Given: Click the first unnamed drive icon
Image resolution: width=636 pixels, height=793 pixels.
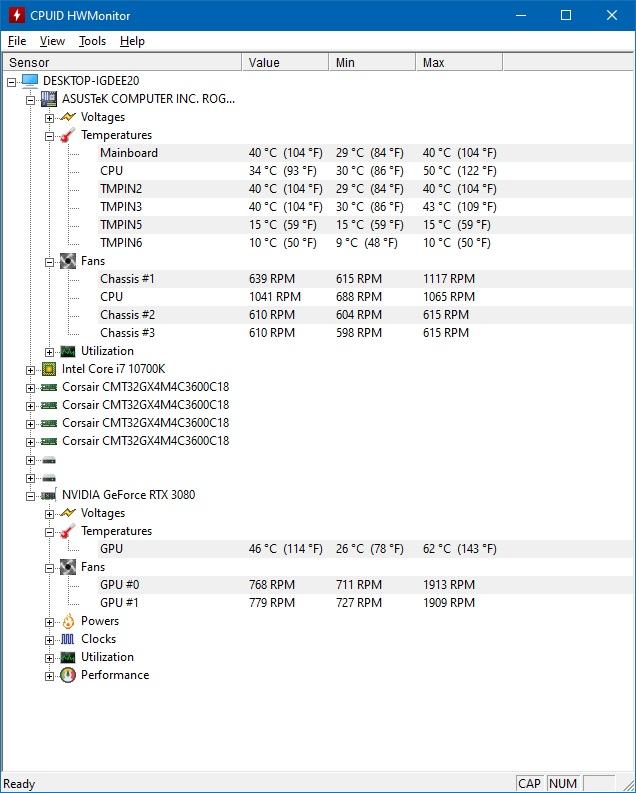Looking at the screenshot, I should 49,460.
